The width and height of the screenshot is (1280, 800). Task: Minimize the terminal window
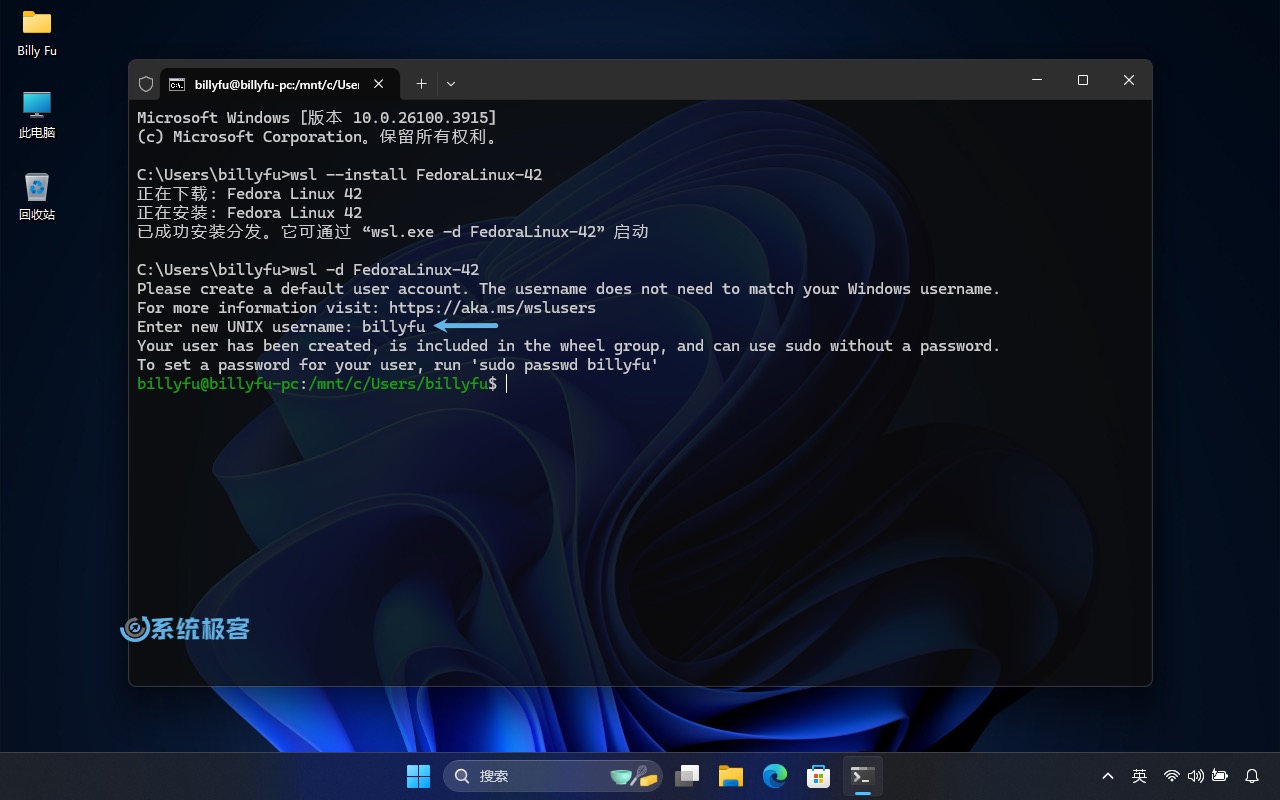pos(1037,80)
